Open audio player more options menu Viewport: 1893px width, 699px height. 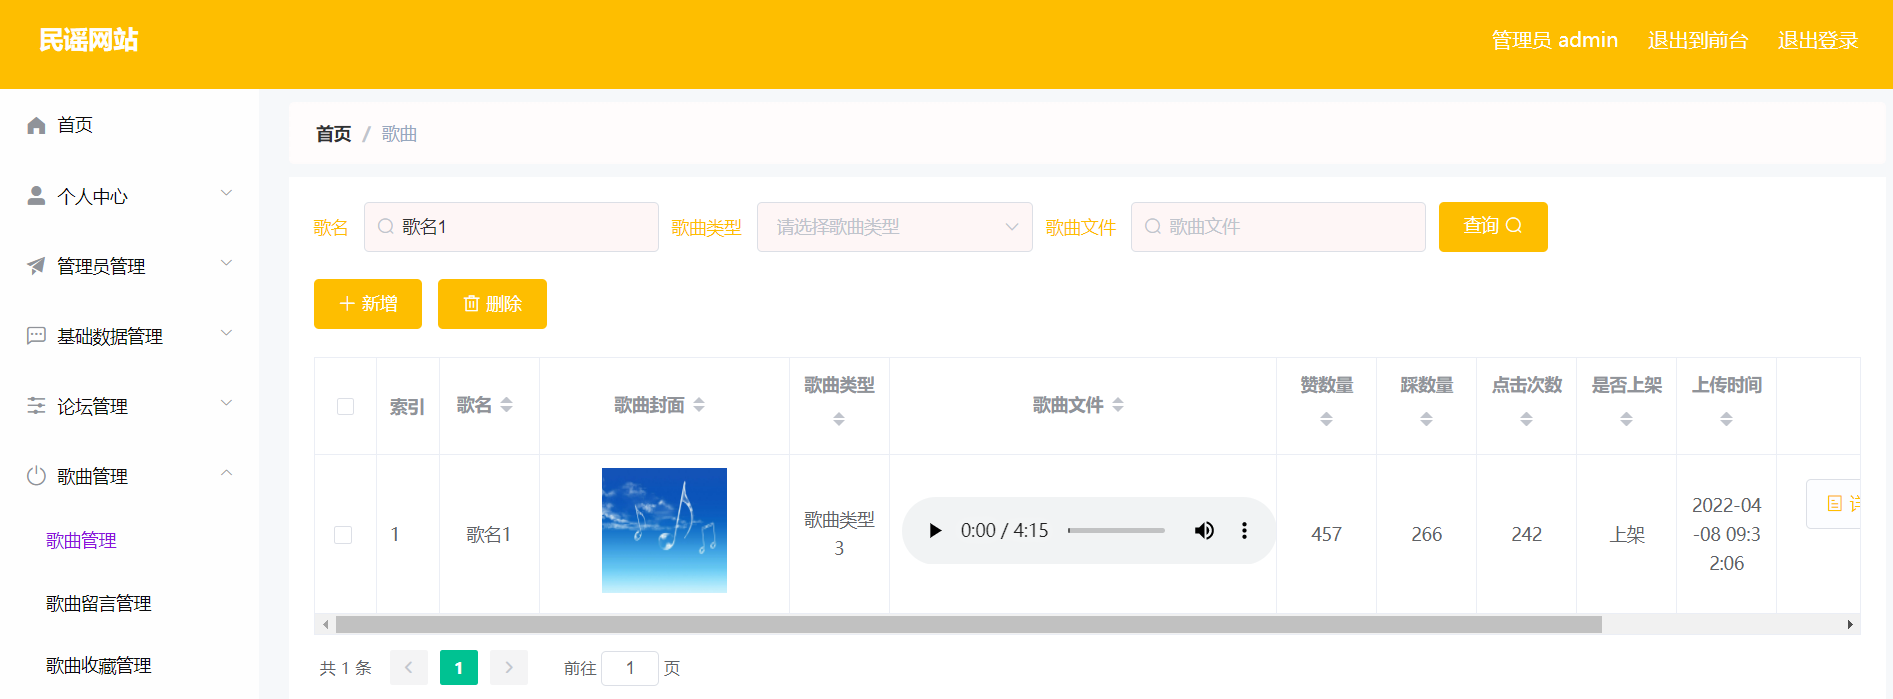(1244, 531)
